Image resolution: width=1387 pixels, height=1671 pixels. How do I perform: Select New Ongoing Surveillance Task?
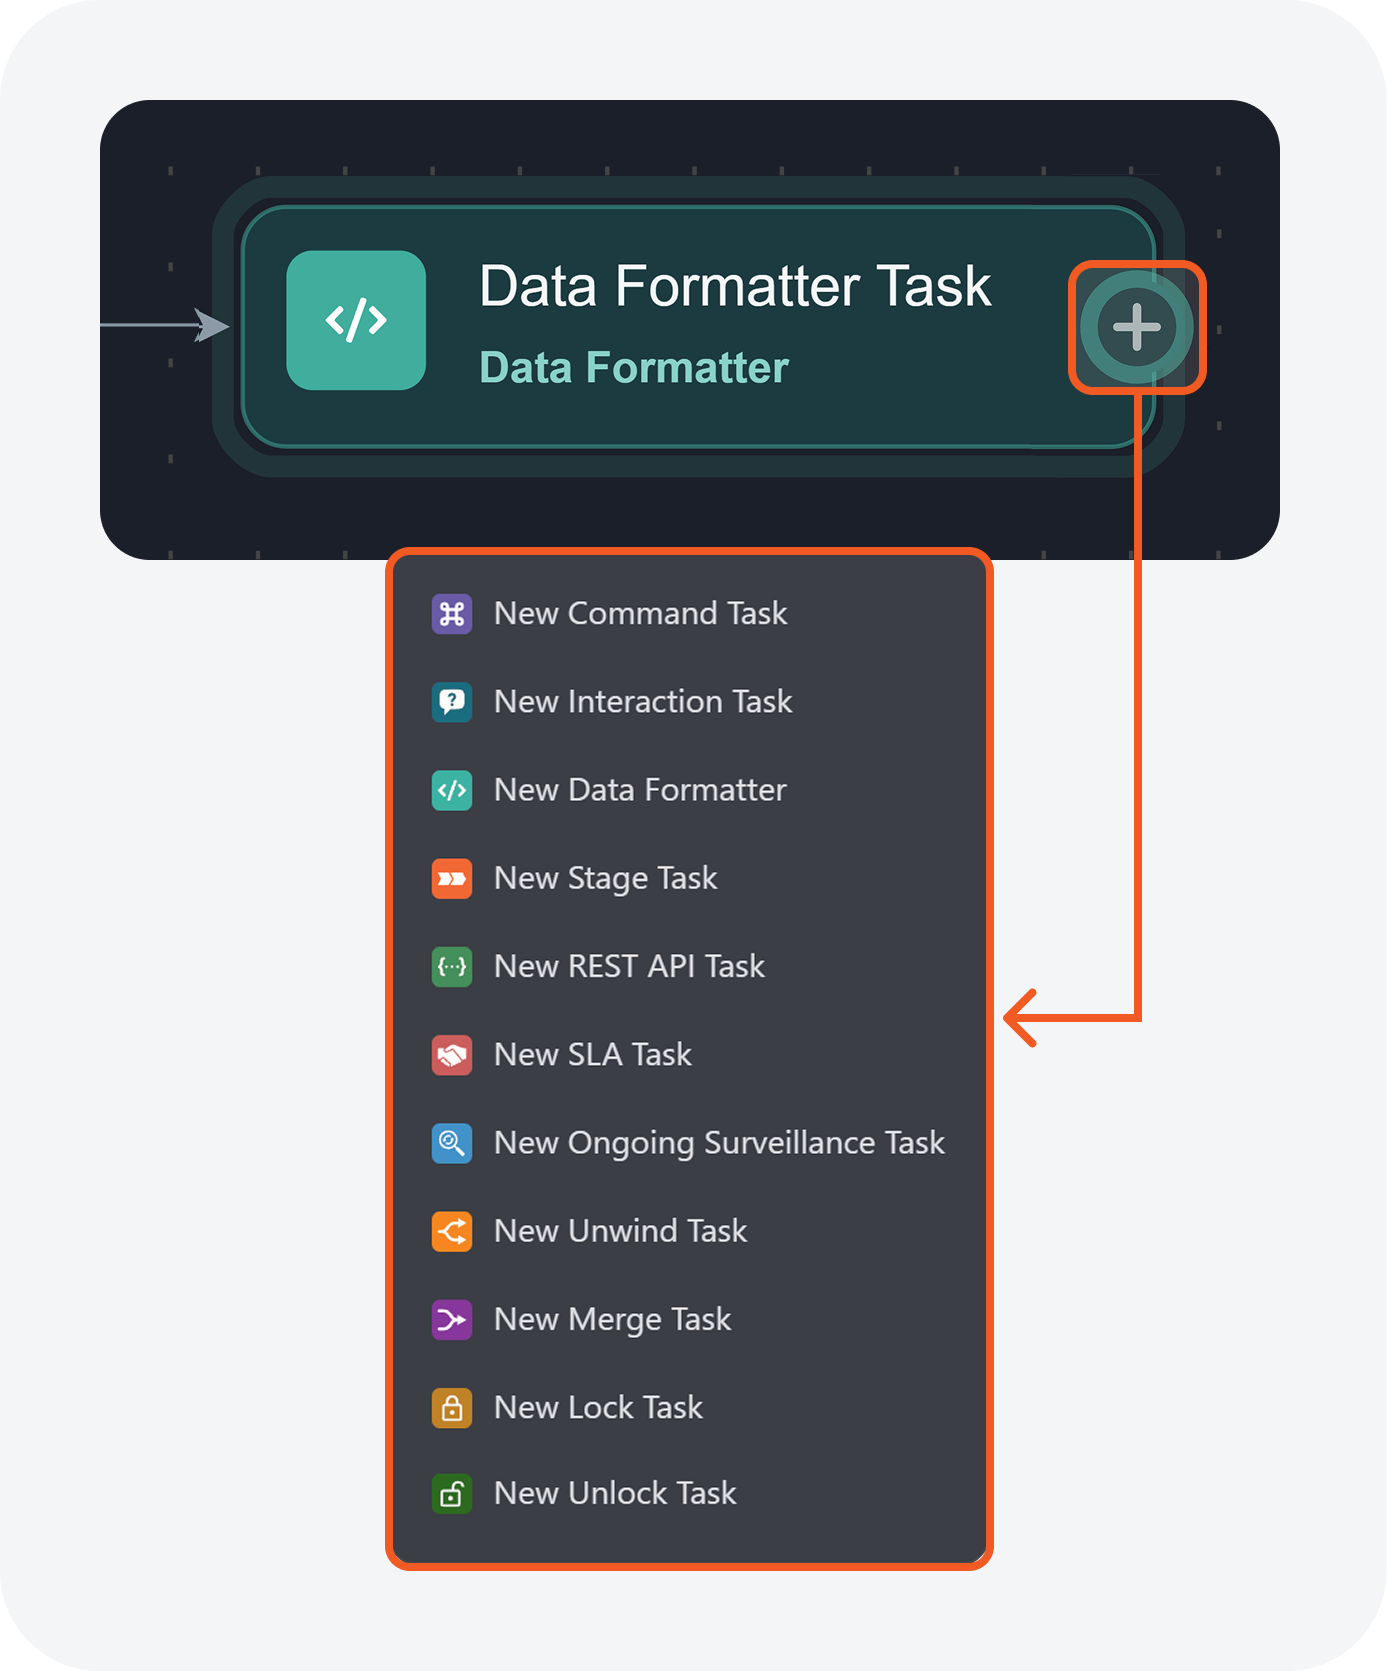(x=719, y=1143)
